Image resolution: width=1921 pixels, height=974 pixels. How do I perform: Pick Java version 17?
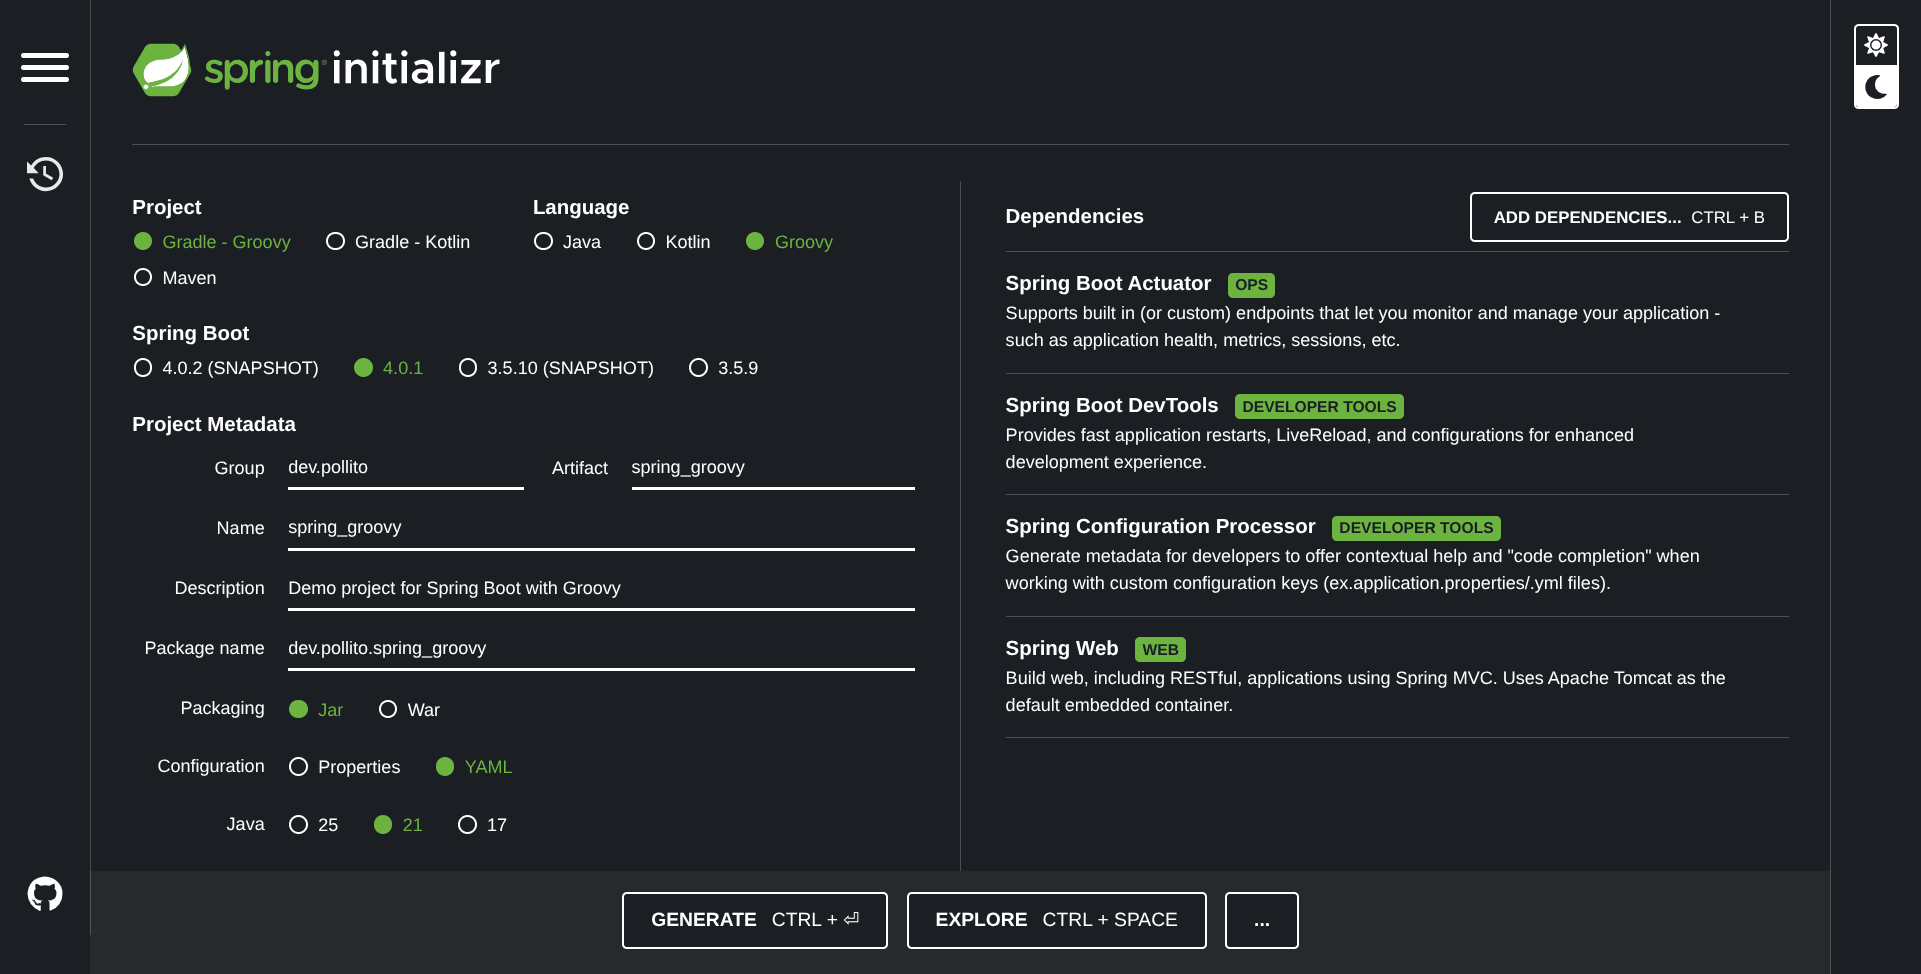coord(467,825)
